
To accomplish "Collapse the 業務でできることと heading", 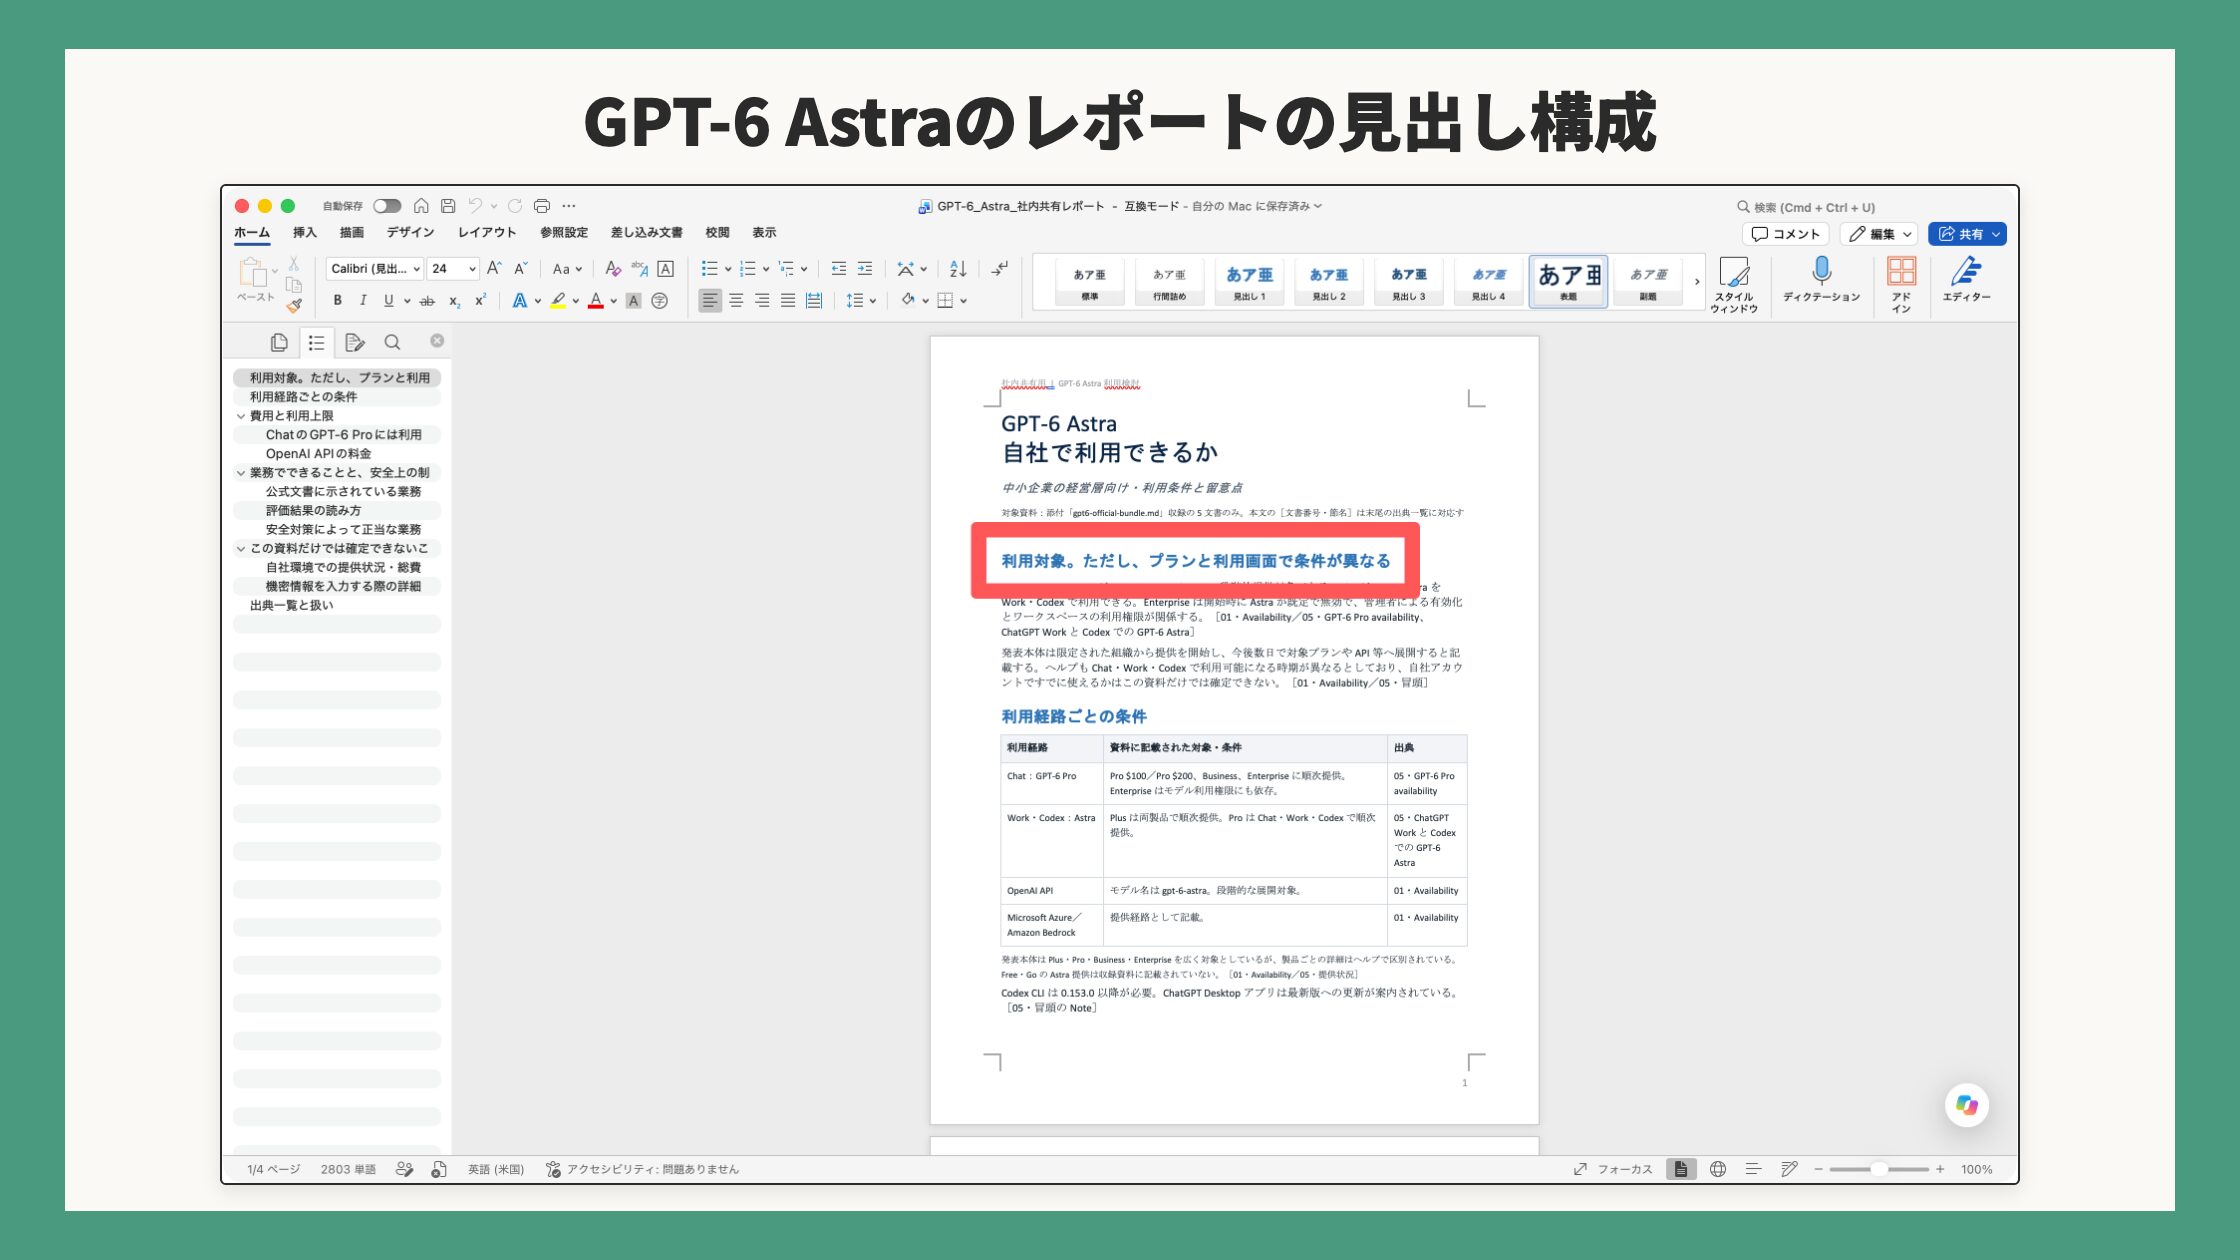I will tap(241, 473).
